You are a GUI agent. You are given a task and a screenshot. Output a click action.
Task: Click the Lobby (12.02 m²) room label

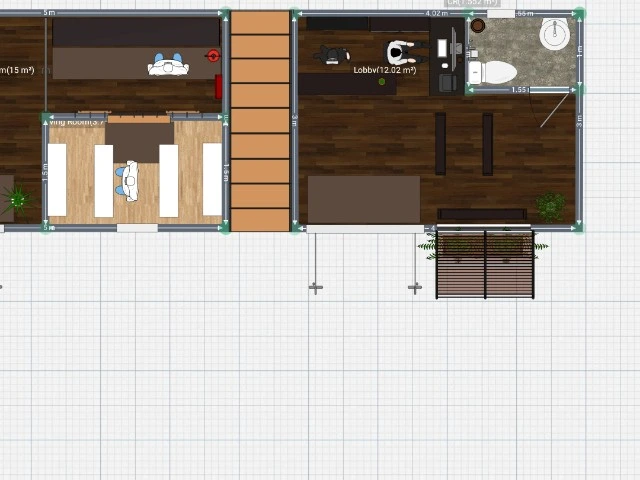(385, 70)
